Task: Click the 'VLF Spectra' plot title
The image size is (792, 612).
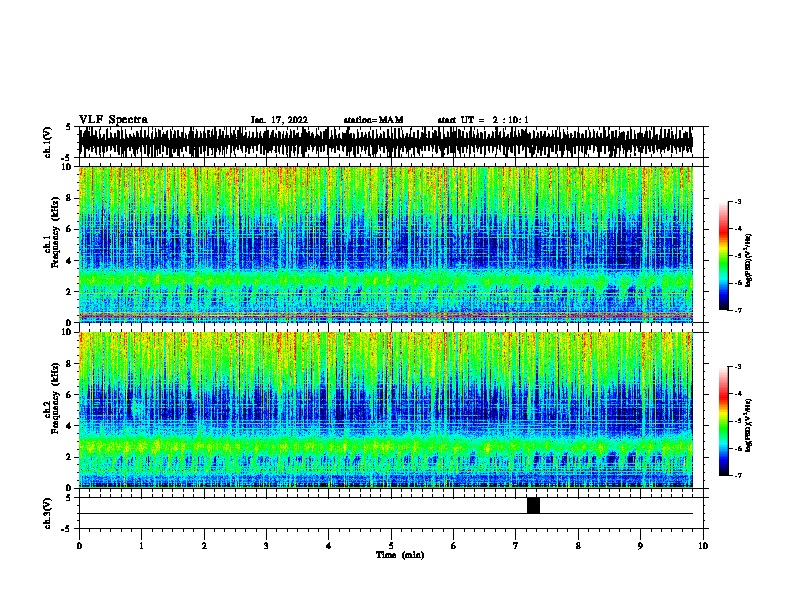Action: click(x=113, y=120)
